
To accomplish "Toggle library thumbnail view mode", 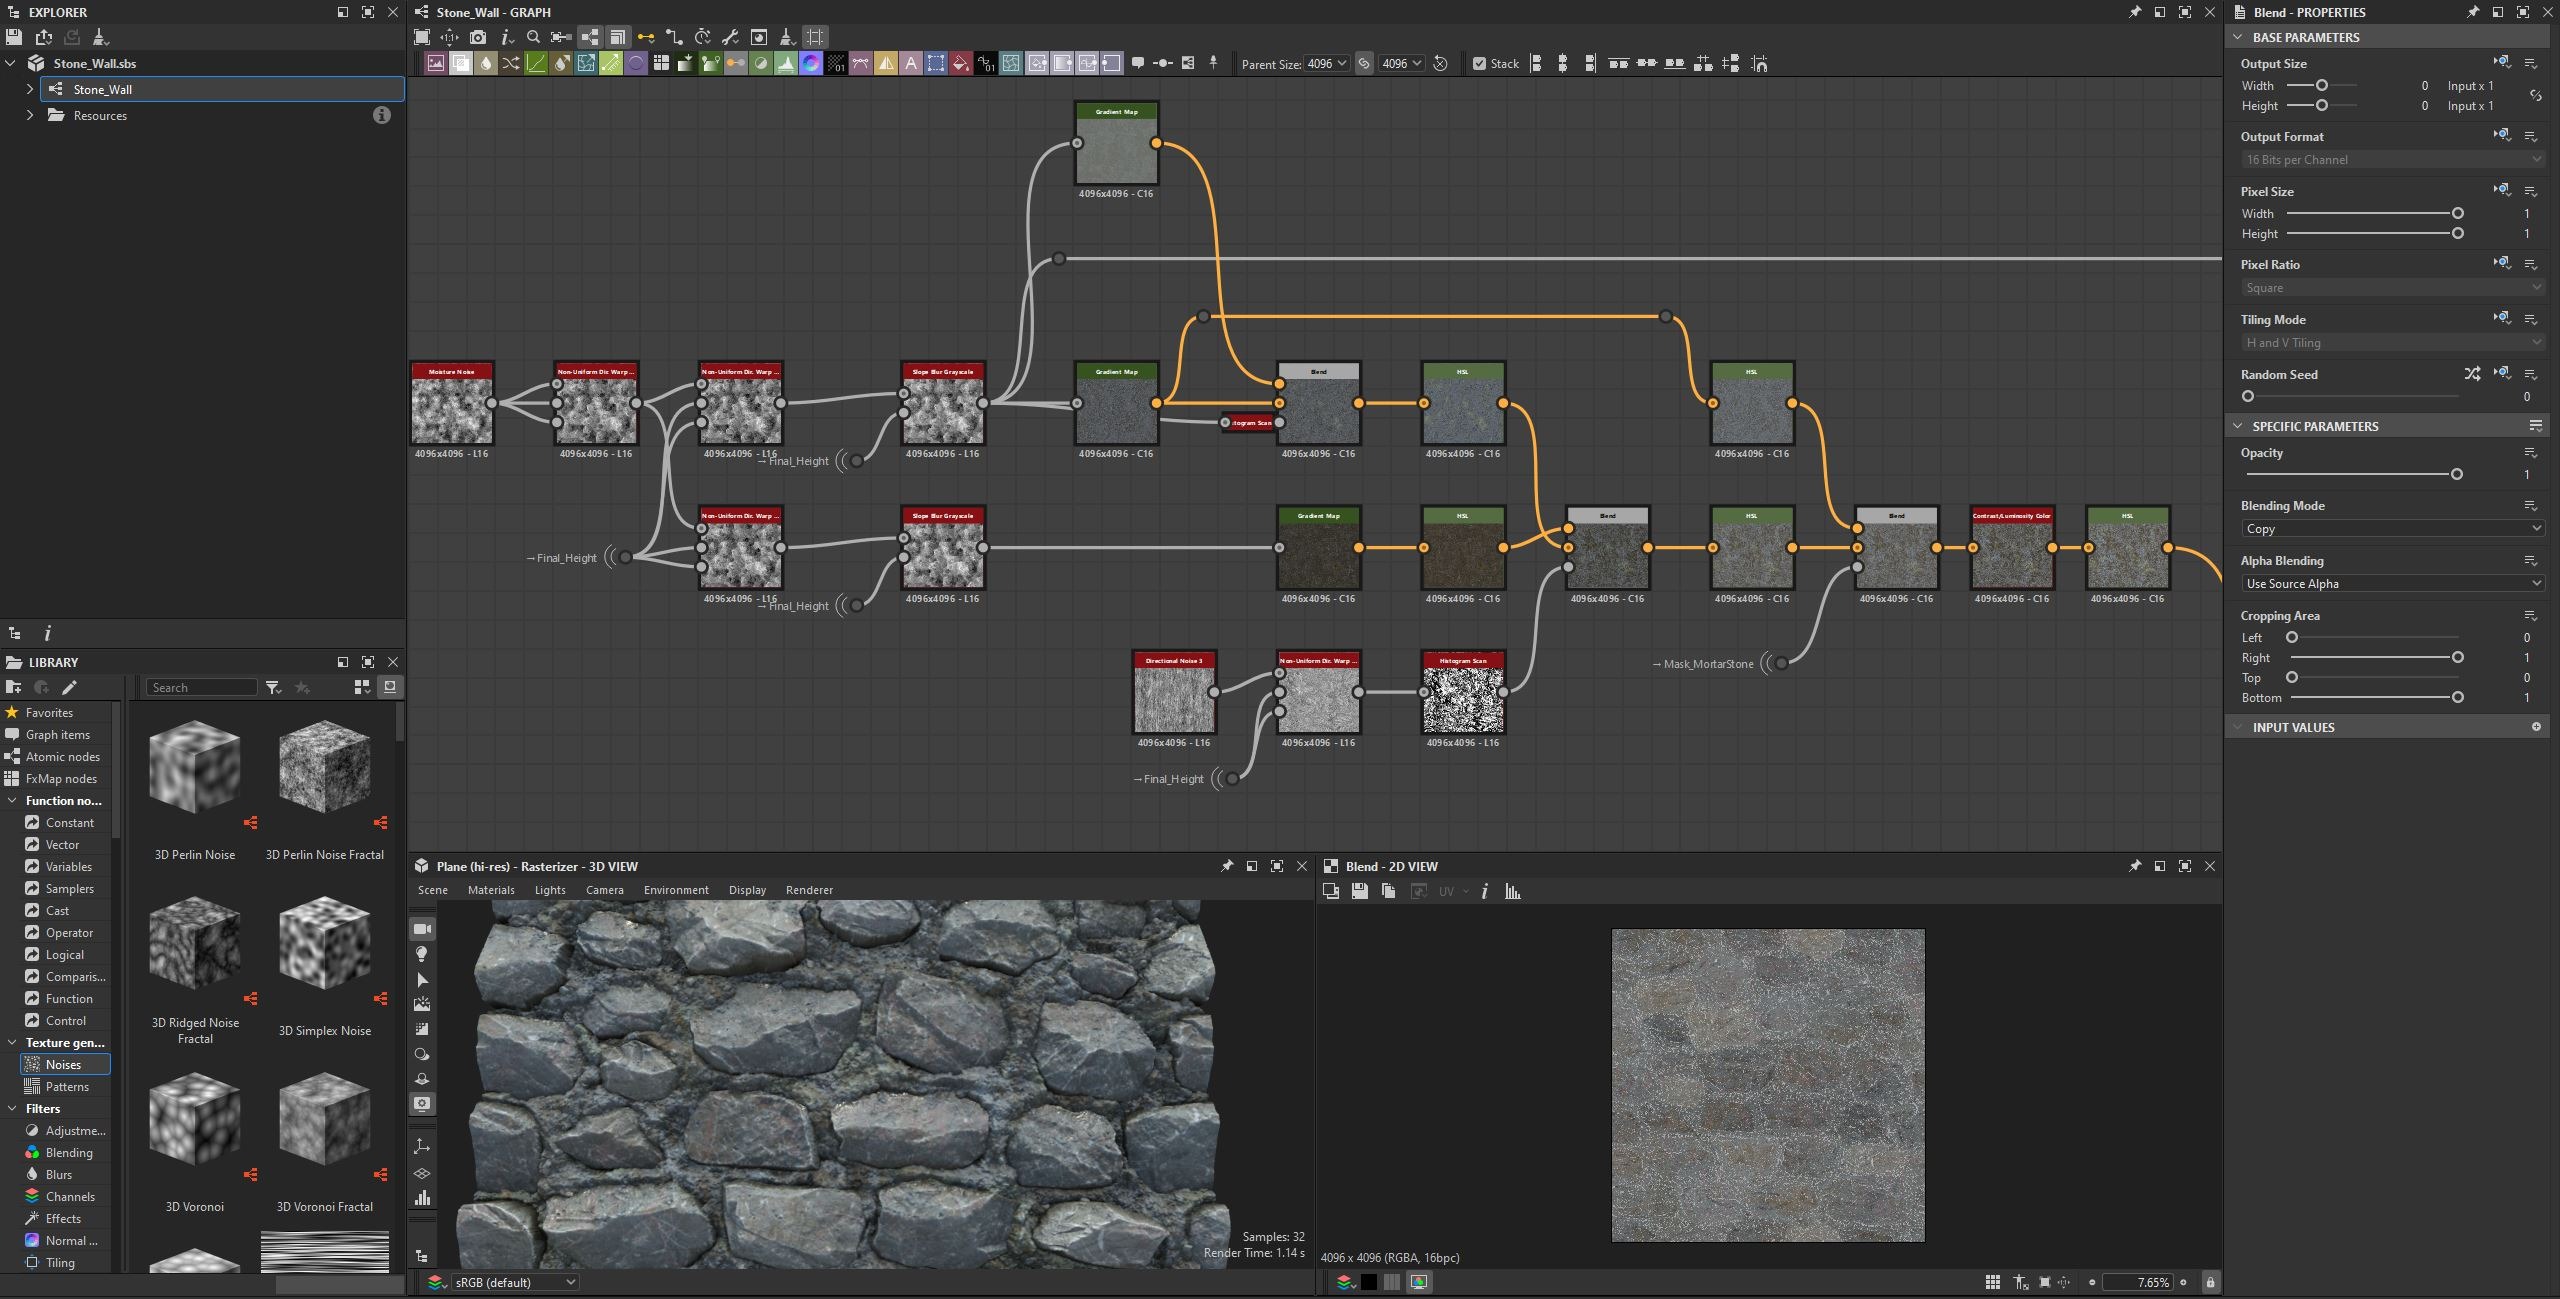I will 362,687.
